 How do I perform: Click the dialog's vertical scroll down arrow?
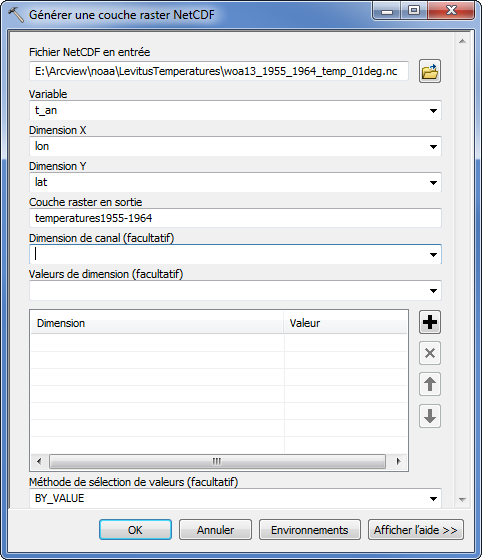pos(462,500)
